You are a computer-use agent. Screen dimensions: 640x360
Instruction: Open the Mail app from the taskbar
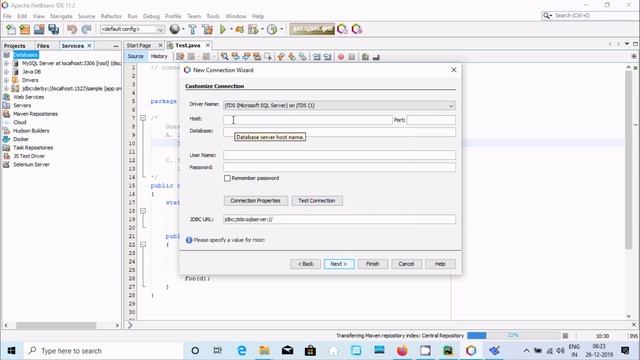[287, 351]
